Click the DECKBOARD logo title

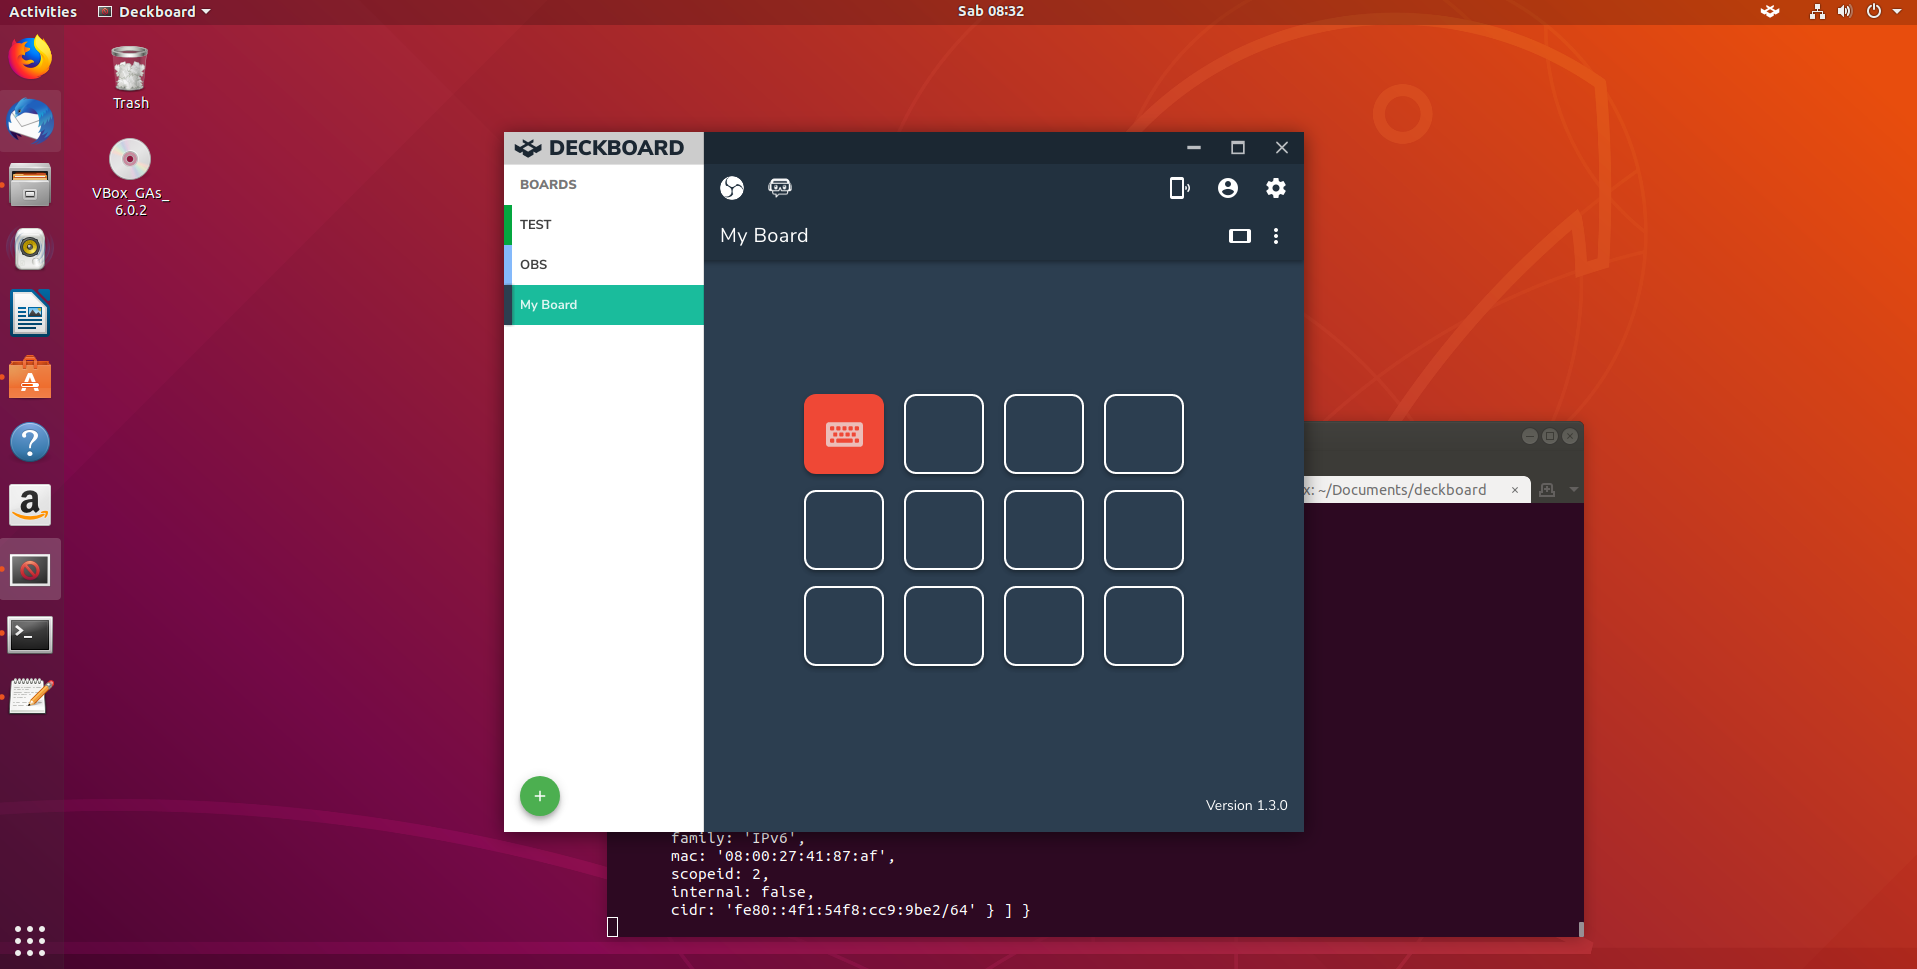click(599, 148)
